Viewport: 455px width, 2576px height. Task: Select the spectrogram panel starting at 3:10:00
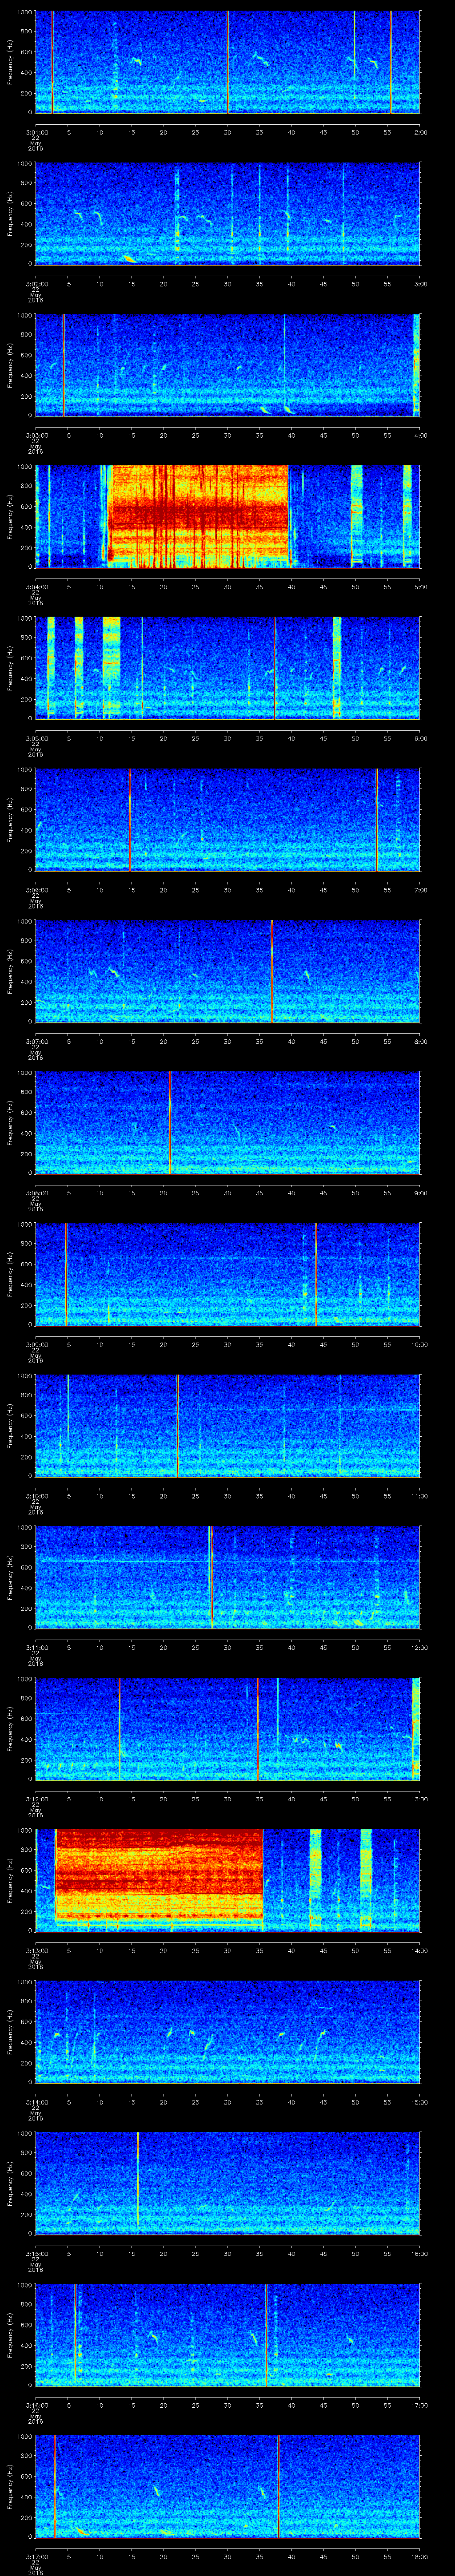point(228,1426)
